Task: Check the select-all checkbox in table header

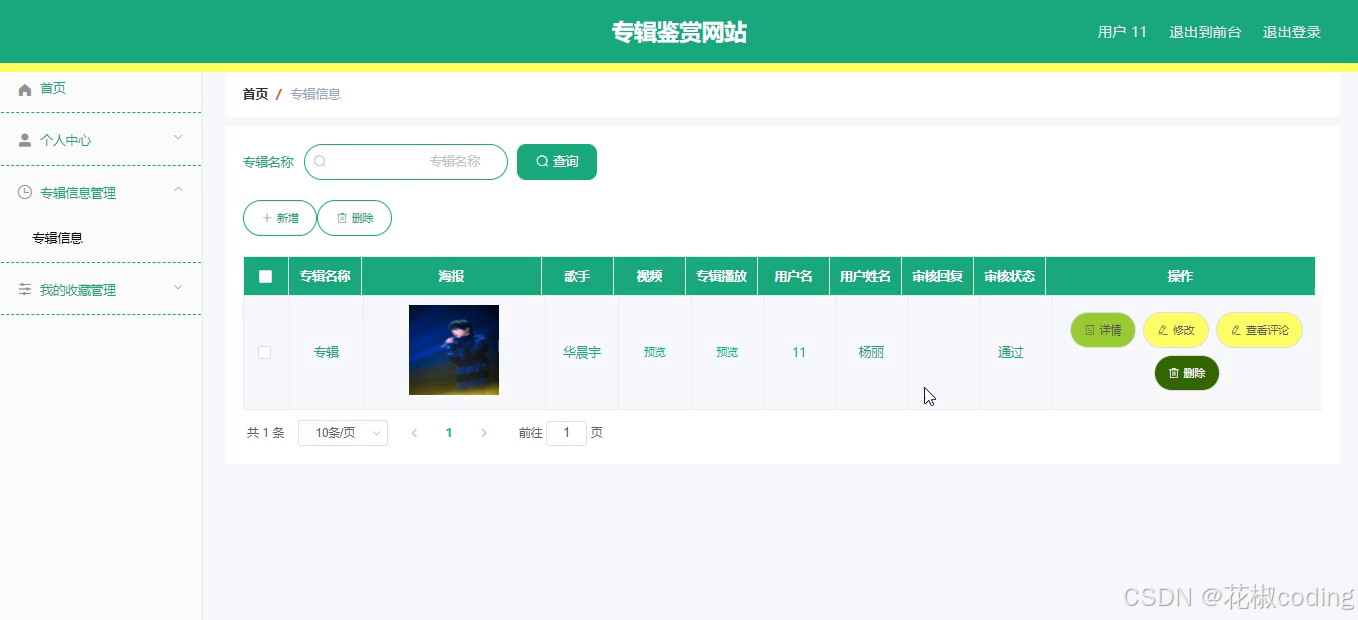Action: 265,275
